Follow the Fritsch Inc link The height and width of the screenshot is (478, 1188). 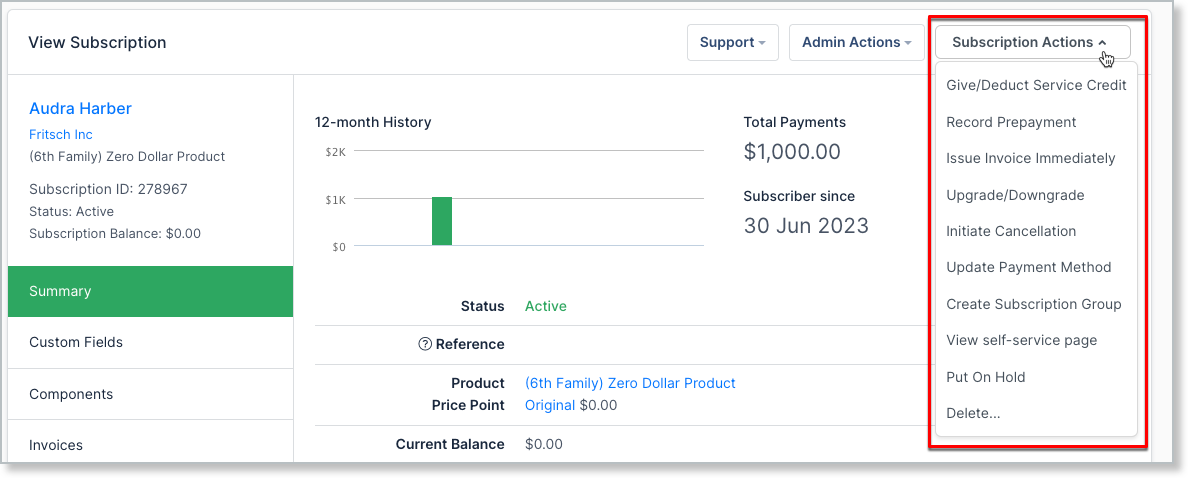(x=61, y=134)
